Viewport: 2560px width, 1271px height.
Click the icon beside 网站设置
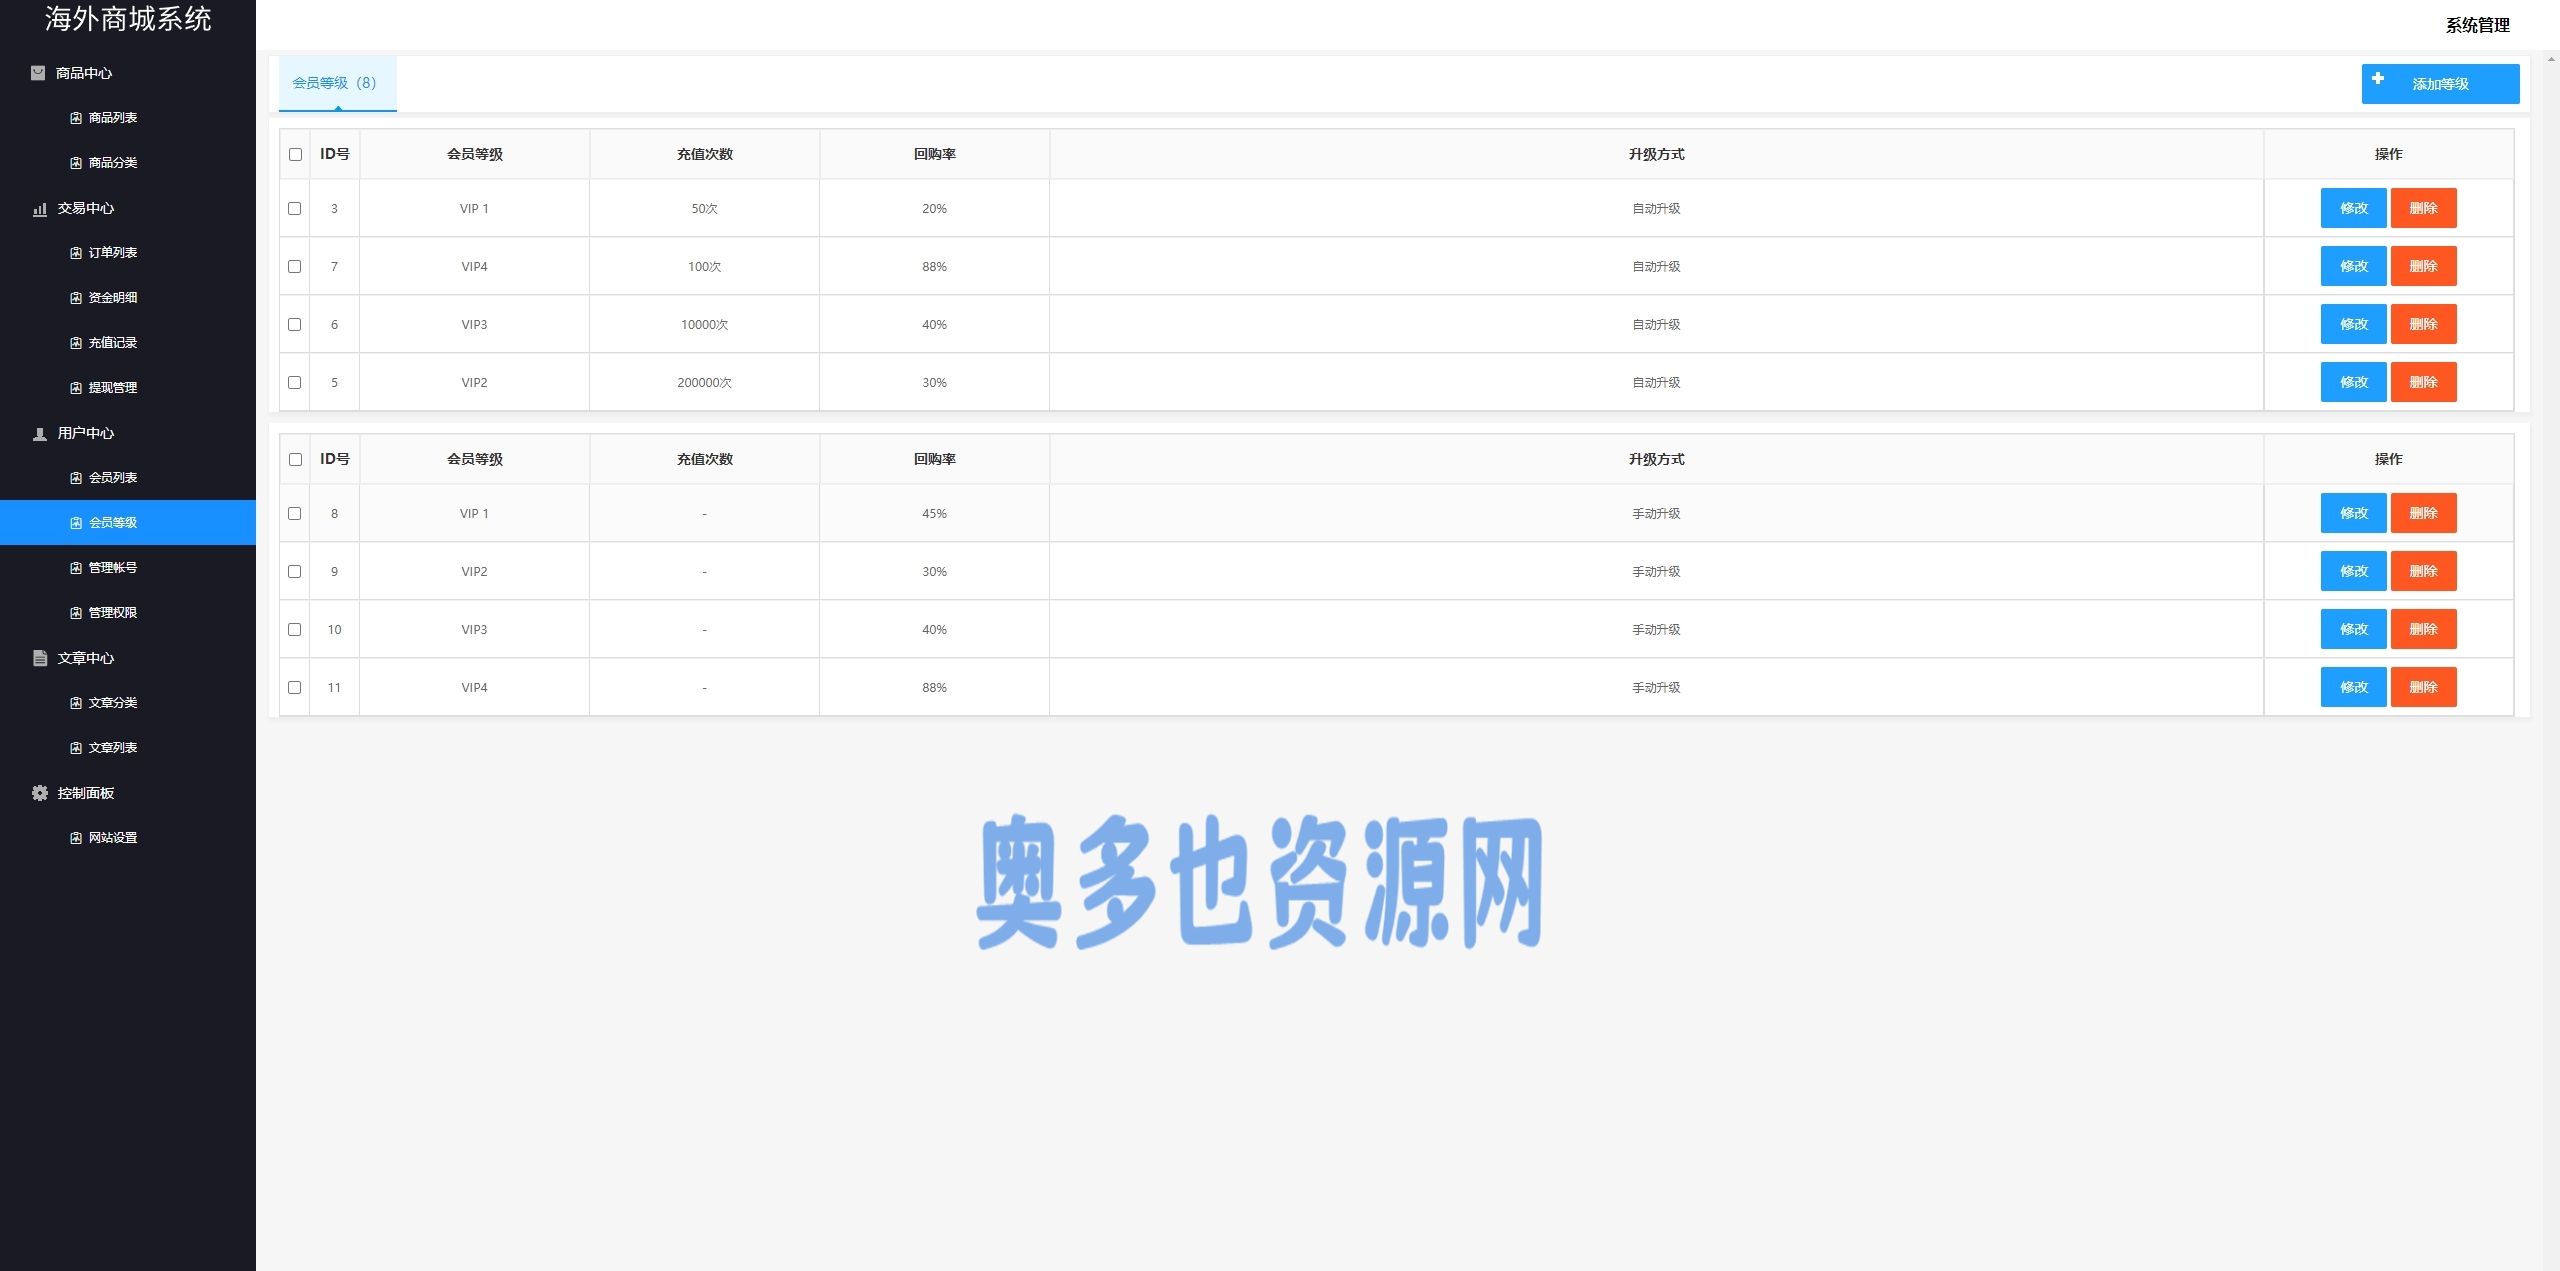[76, 838]
